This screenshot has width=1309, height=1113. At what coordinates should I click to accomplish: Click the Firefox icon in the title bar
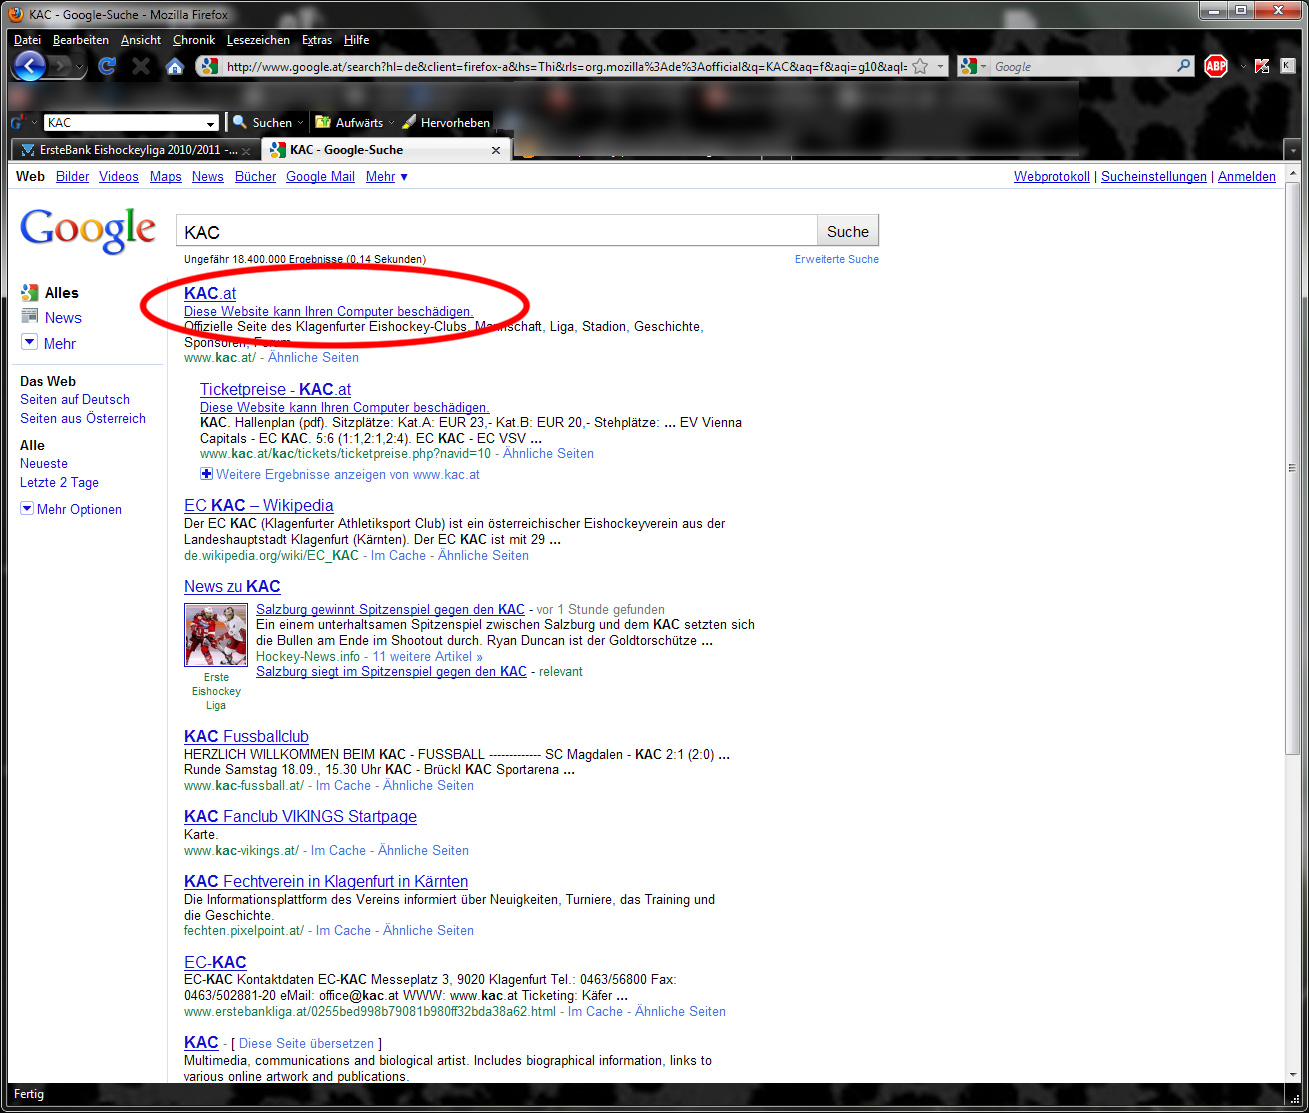click(x=15, y=14)
